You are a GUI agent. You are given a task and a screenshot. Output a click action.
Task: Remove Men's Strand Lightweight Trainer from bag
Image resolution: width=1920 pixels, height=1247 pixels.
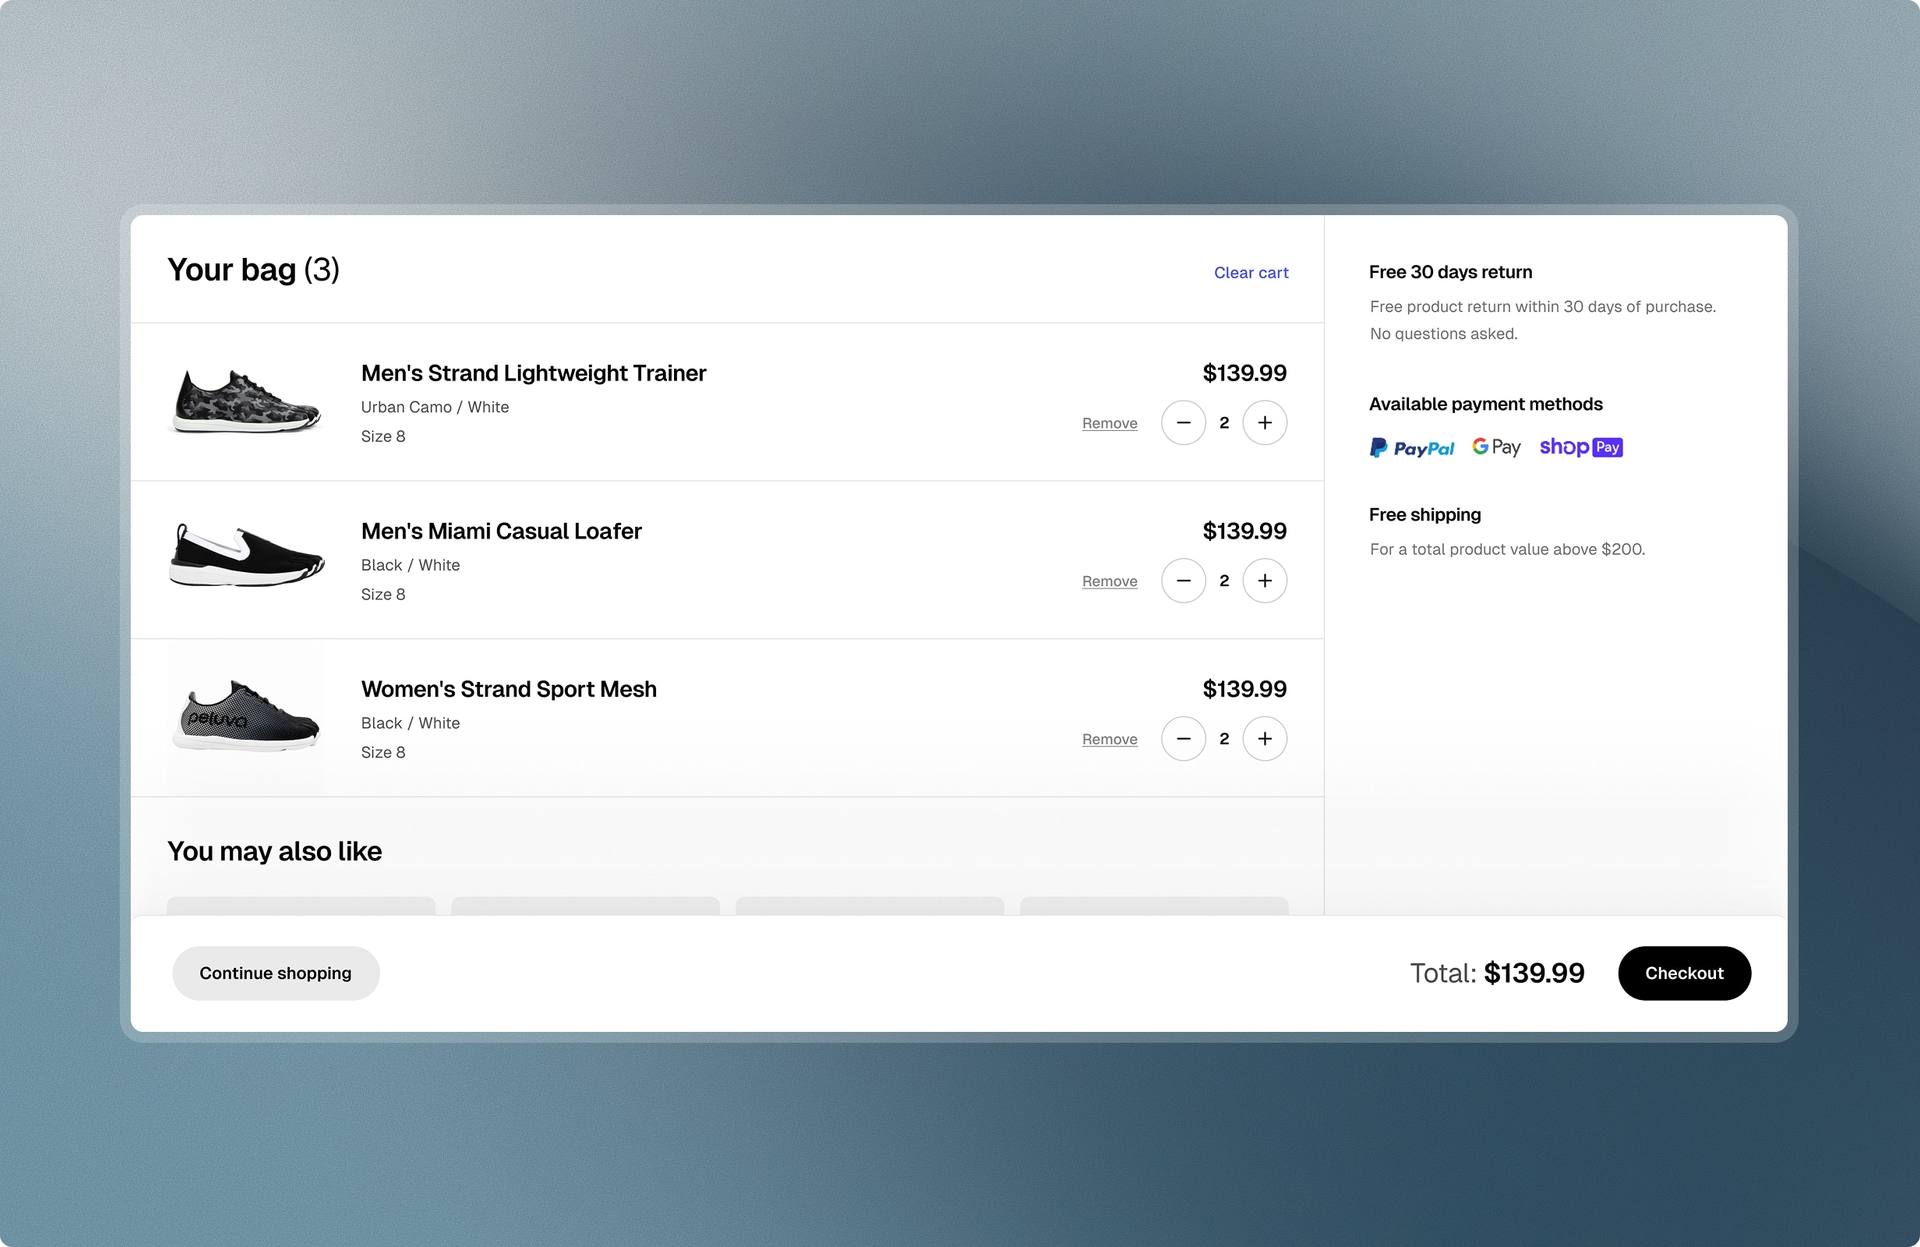click(x=1109, y=422)
